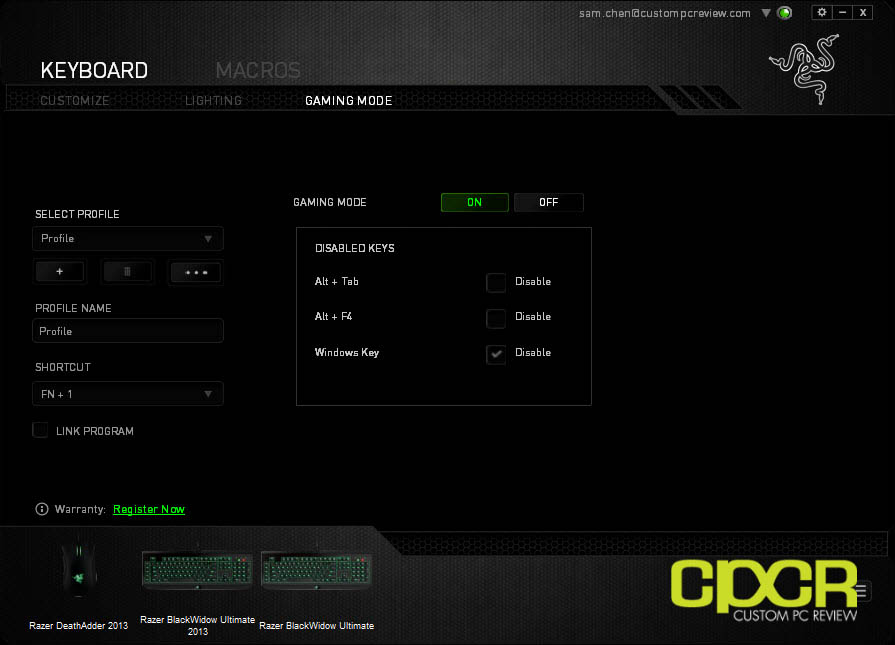Enable Alt + Tab disable checkbox

pyautogui.click(x=496, y=282)
